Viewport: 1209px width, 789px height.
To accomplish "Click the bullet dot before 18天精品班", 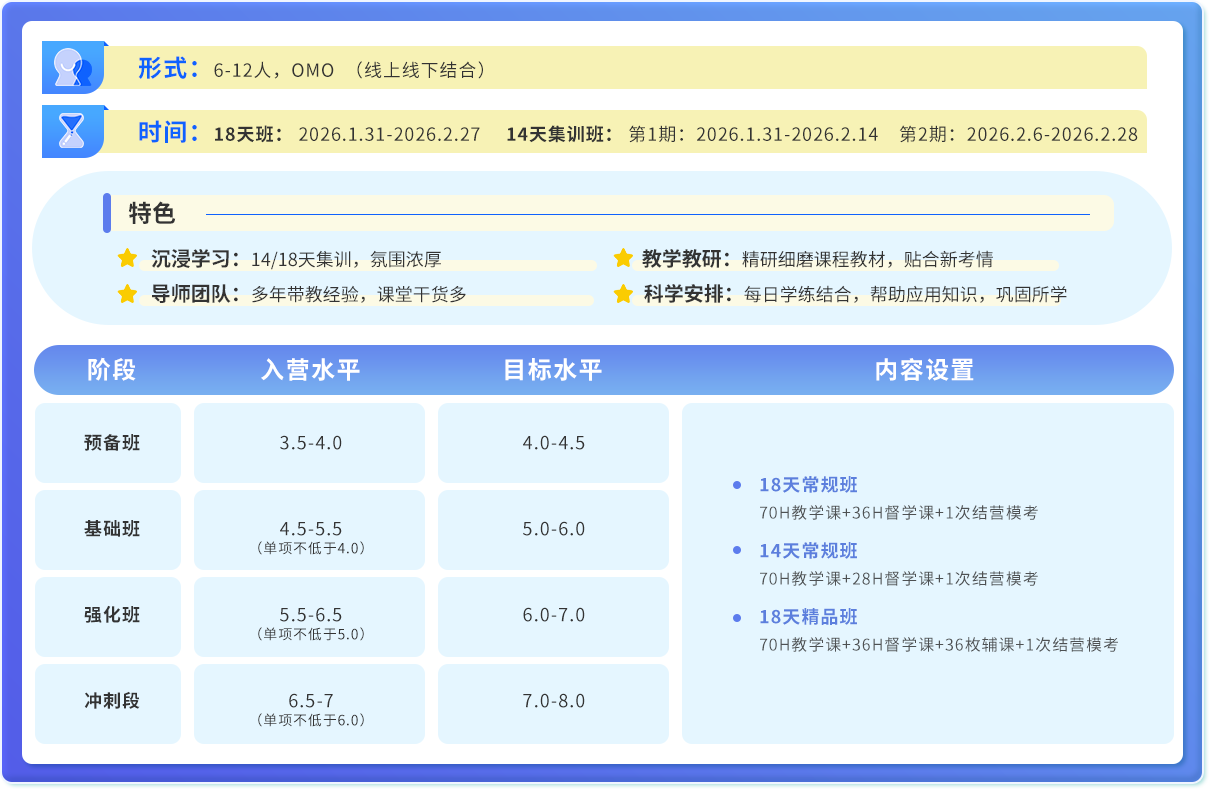I will point(737,617).
